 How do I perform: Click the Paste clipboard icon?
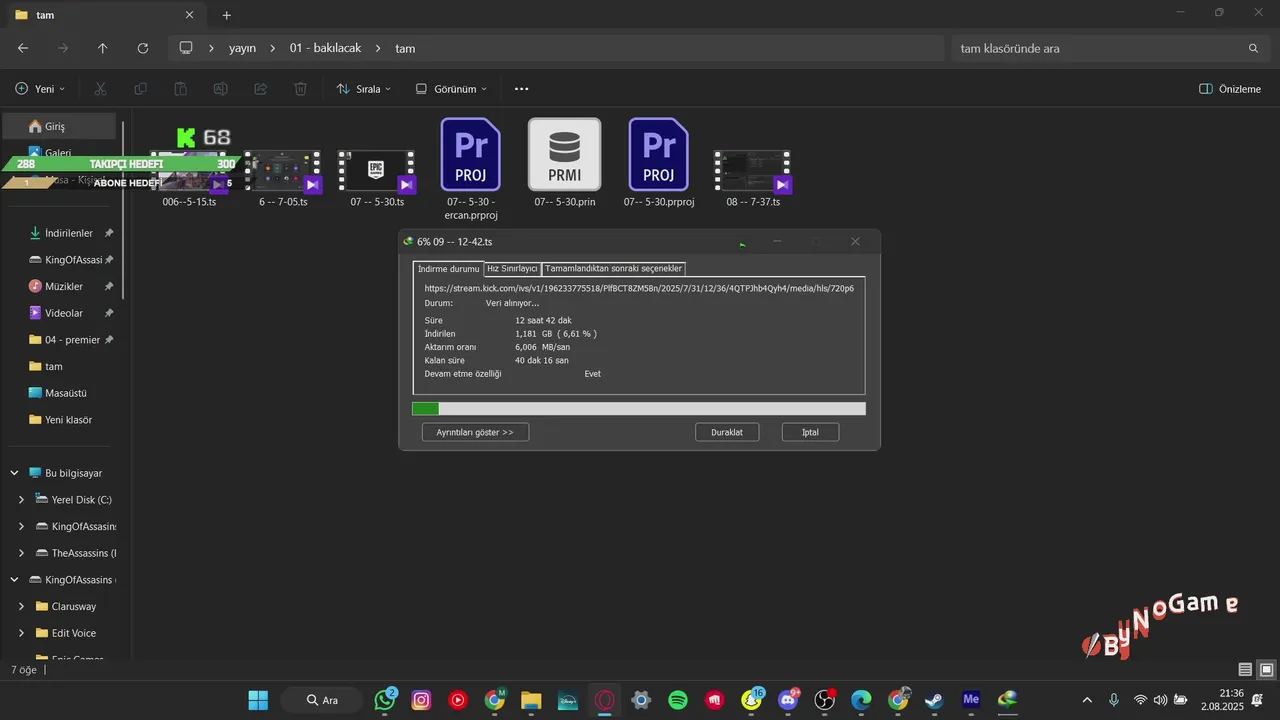tap(181, 89)
